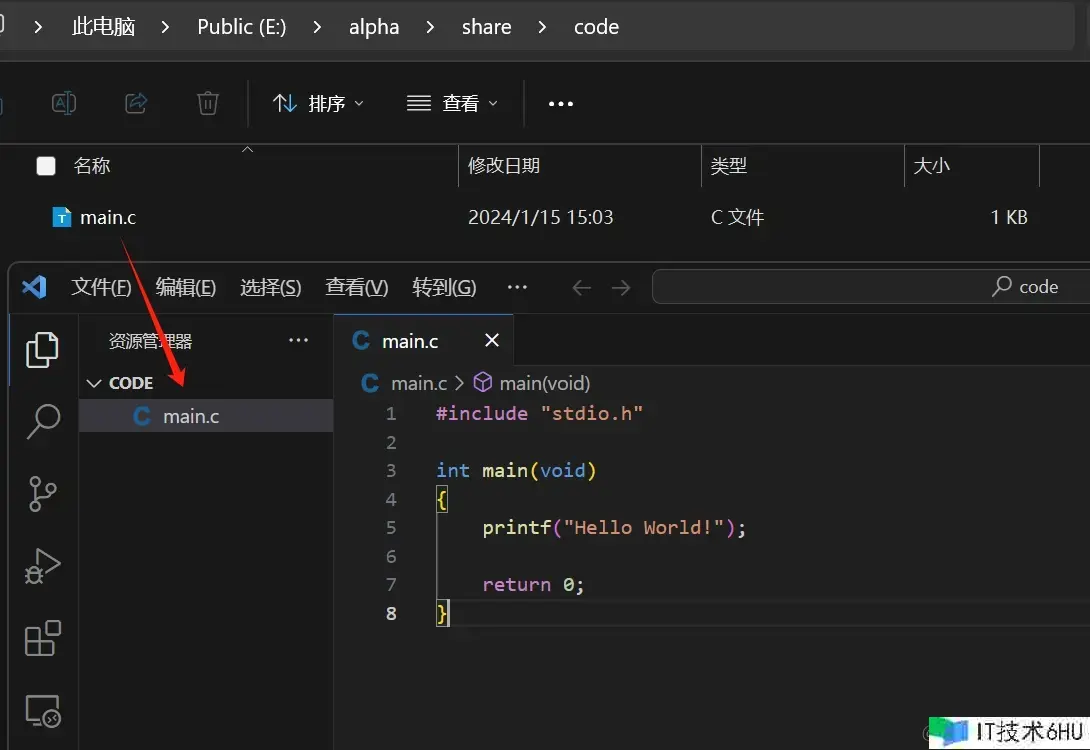Navigate to the alpha folder in the address bar

click(x=374, y=27)
